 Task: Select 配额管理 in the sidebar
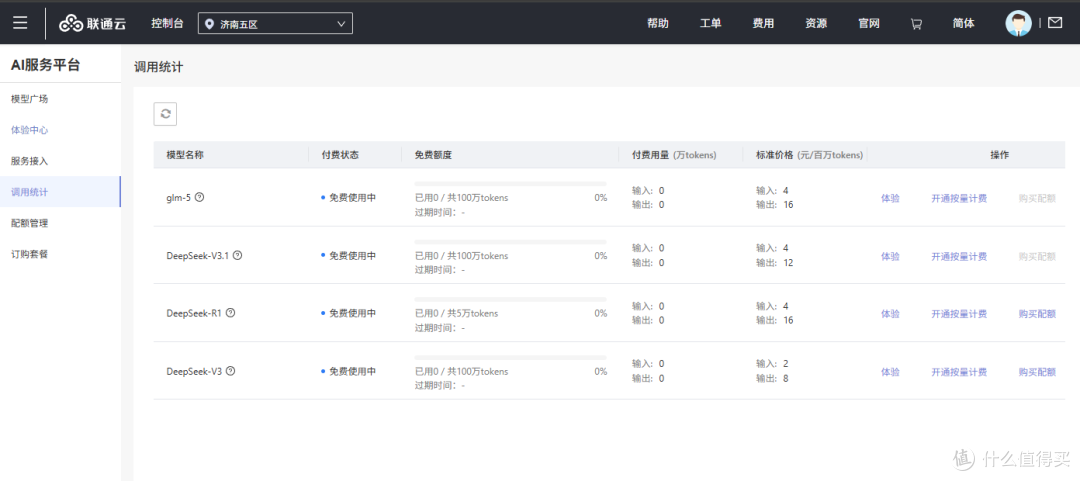click(x=29, y=223)
